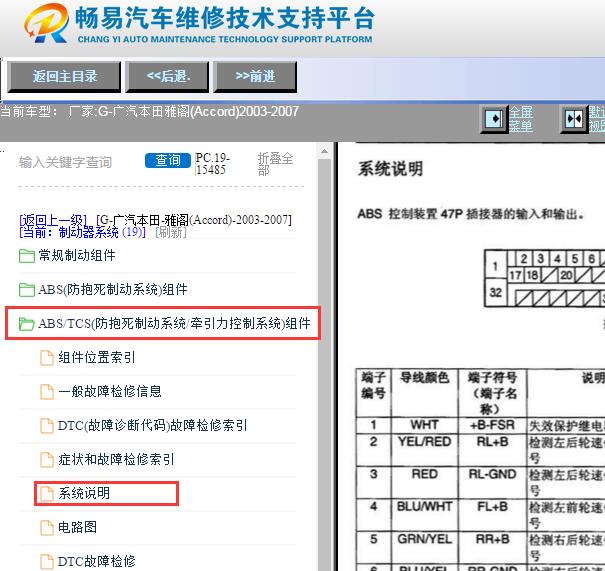The width and height of the screenshot is (605, 571).
Task: Open the 系统说明 tree entry
Action: point(84,493)
